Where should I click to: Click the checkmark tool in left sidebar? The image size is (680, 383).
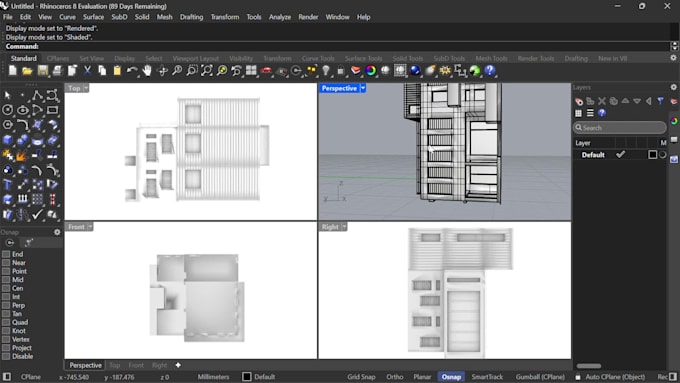click(37, 214)
